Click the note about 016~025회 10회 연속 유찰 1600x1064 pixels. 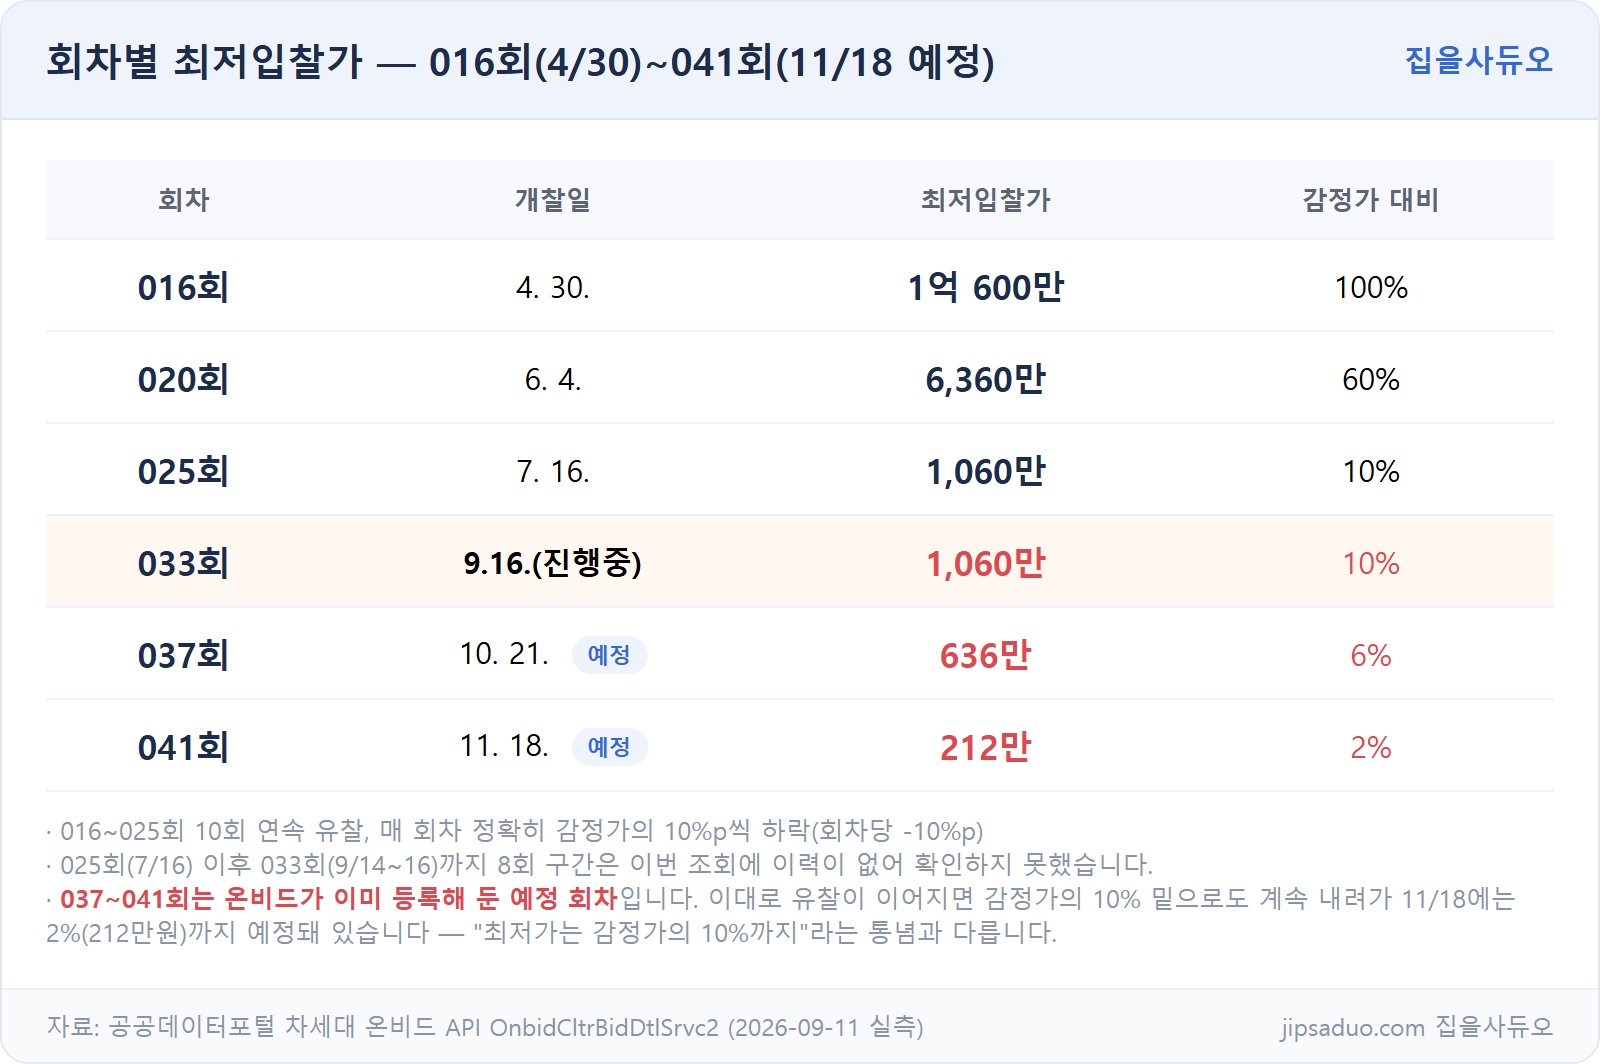tap(515, 831)
